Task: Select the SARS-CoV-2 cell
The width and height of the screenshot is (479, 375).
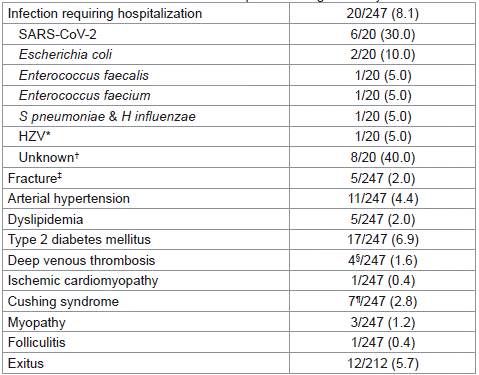Action: (x=57, y=34)
